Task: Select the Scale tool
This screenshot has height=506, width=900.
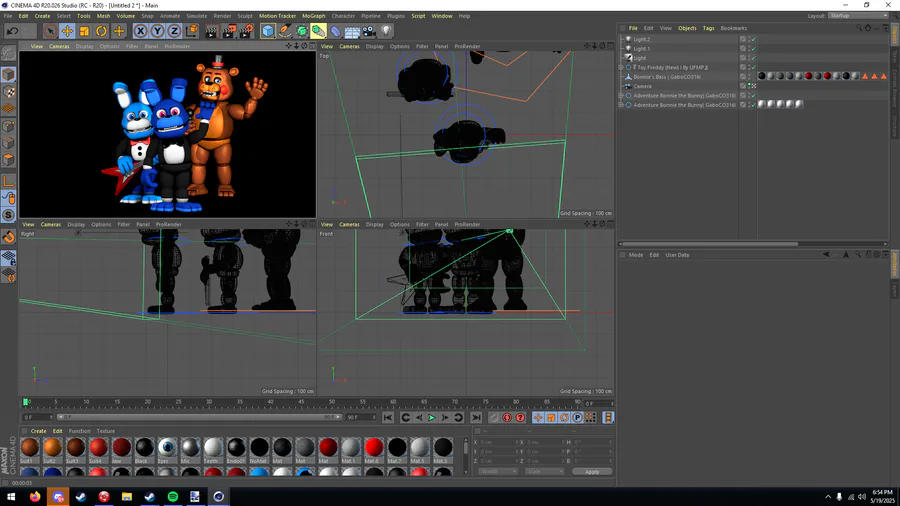Action: (x=84, y=31)
